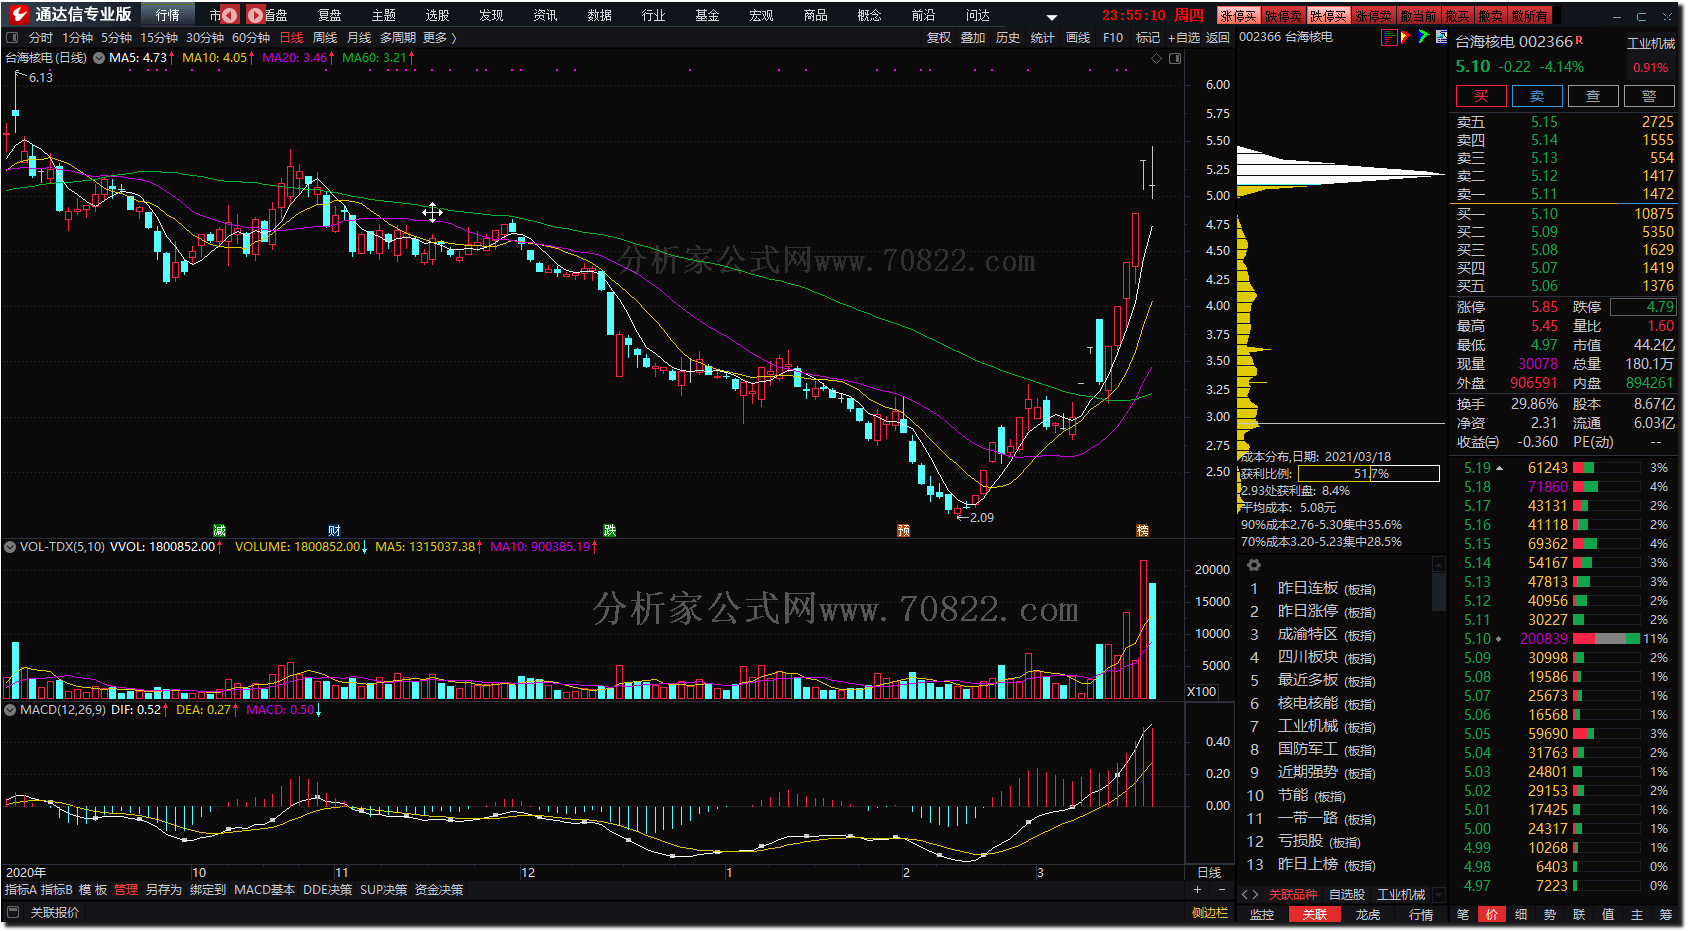Expand the VOL-TDX indicator dropdown
Viewport: 1688px width, 931px height.
point(10,547)
